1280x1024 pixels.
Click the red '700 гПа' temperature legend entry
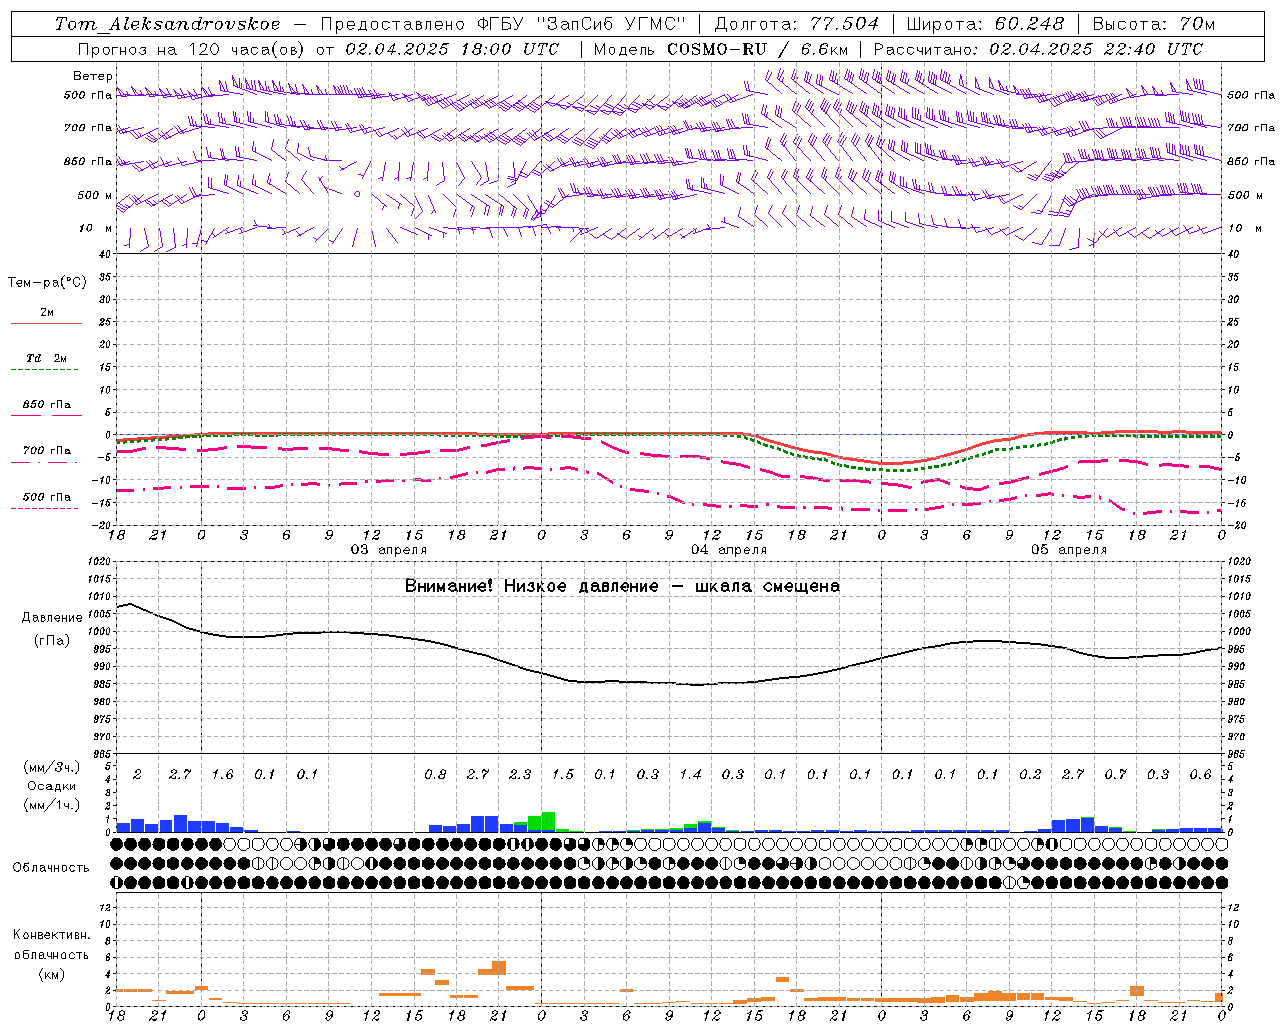click(x=46, y=451)
